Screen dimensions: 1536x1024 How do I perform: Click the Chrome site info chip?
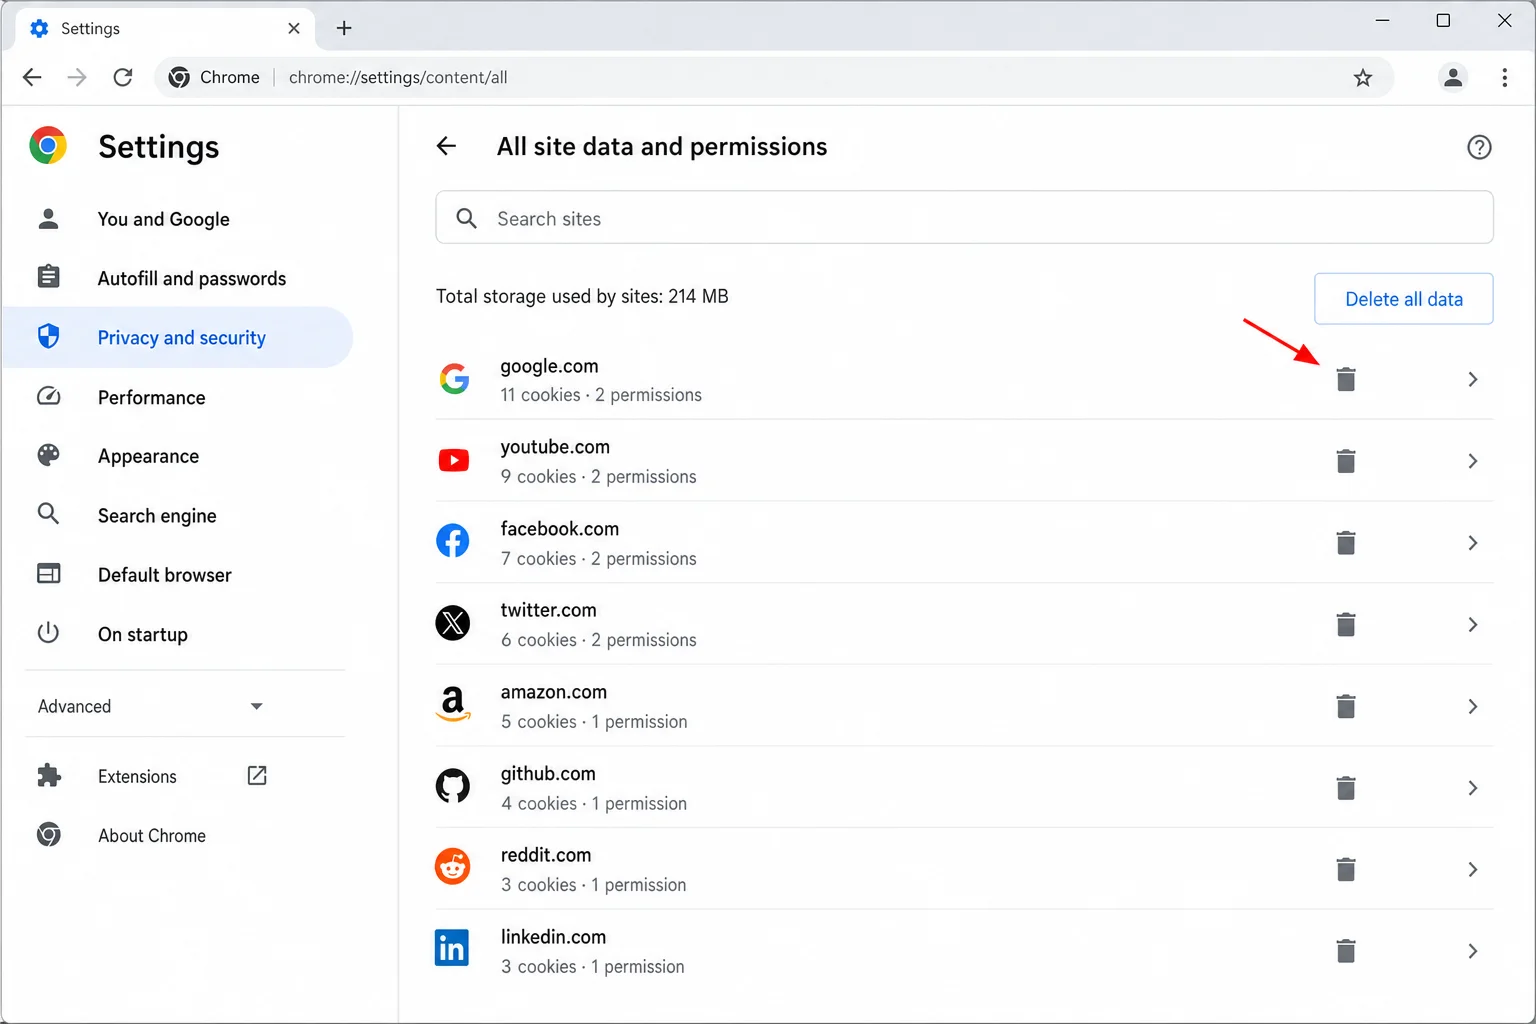click(214, 77)
